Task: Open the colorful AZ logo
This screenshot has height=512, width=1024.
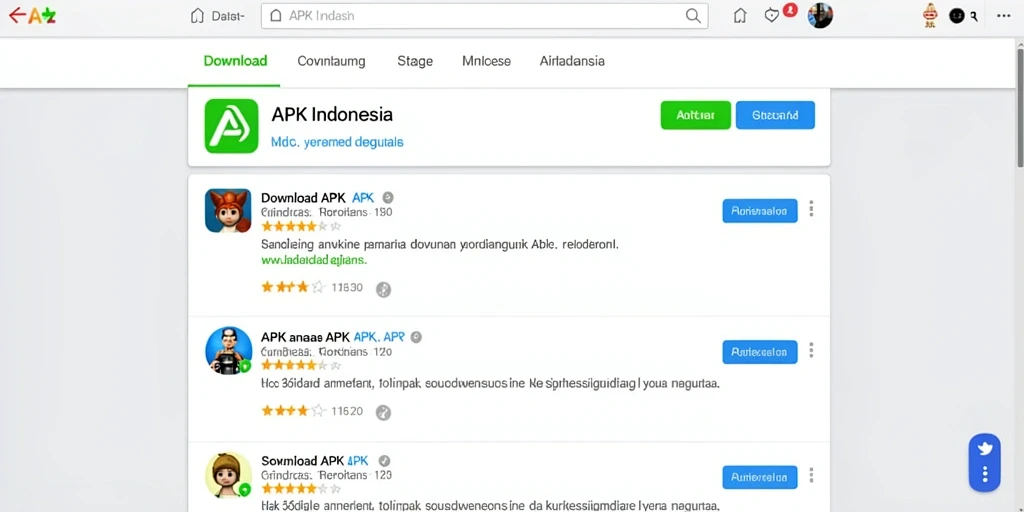Action: [x=42, y=16]
